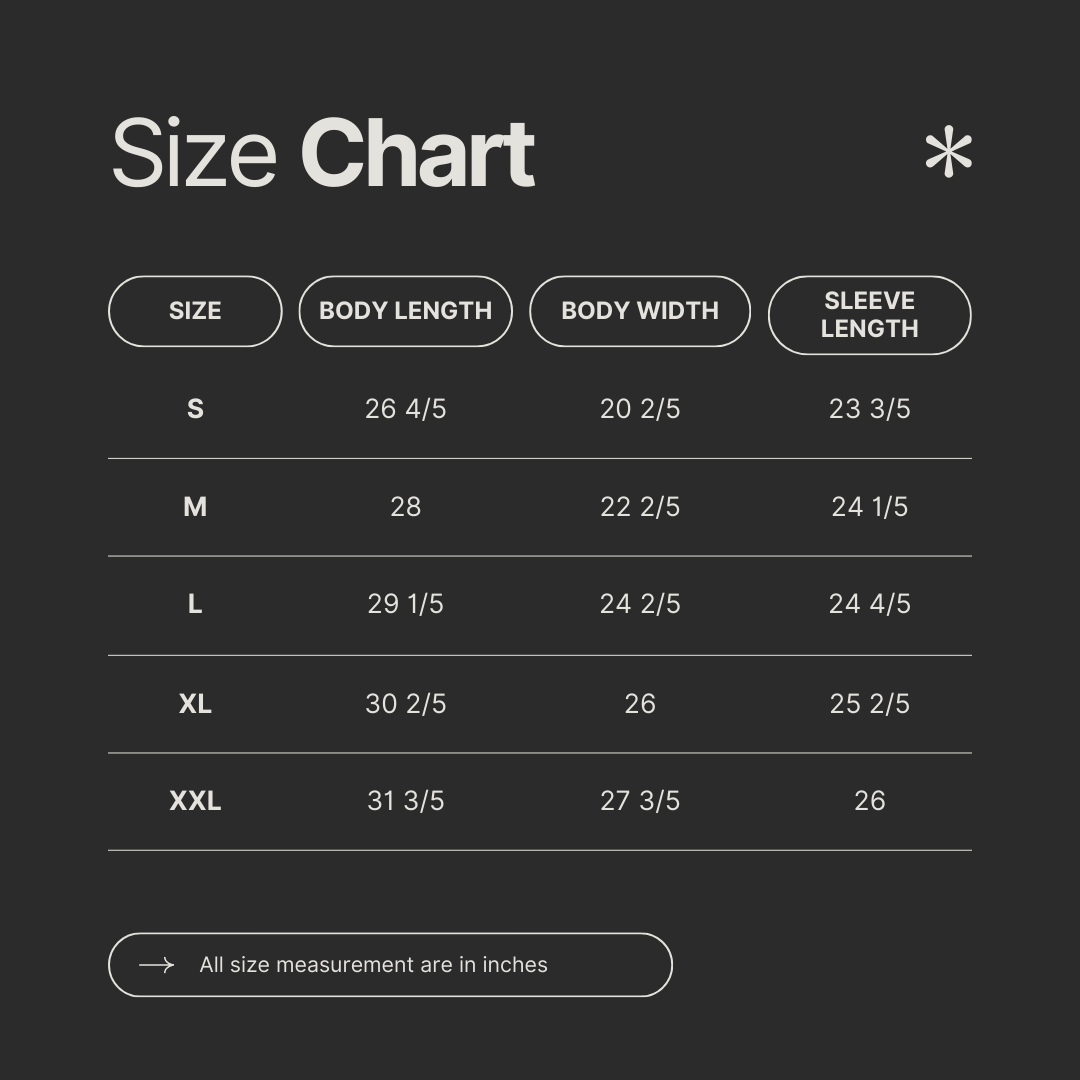Click the BODY WIDTH header pill
Screen dimensions: 1080x1080
[639, 311]
